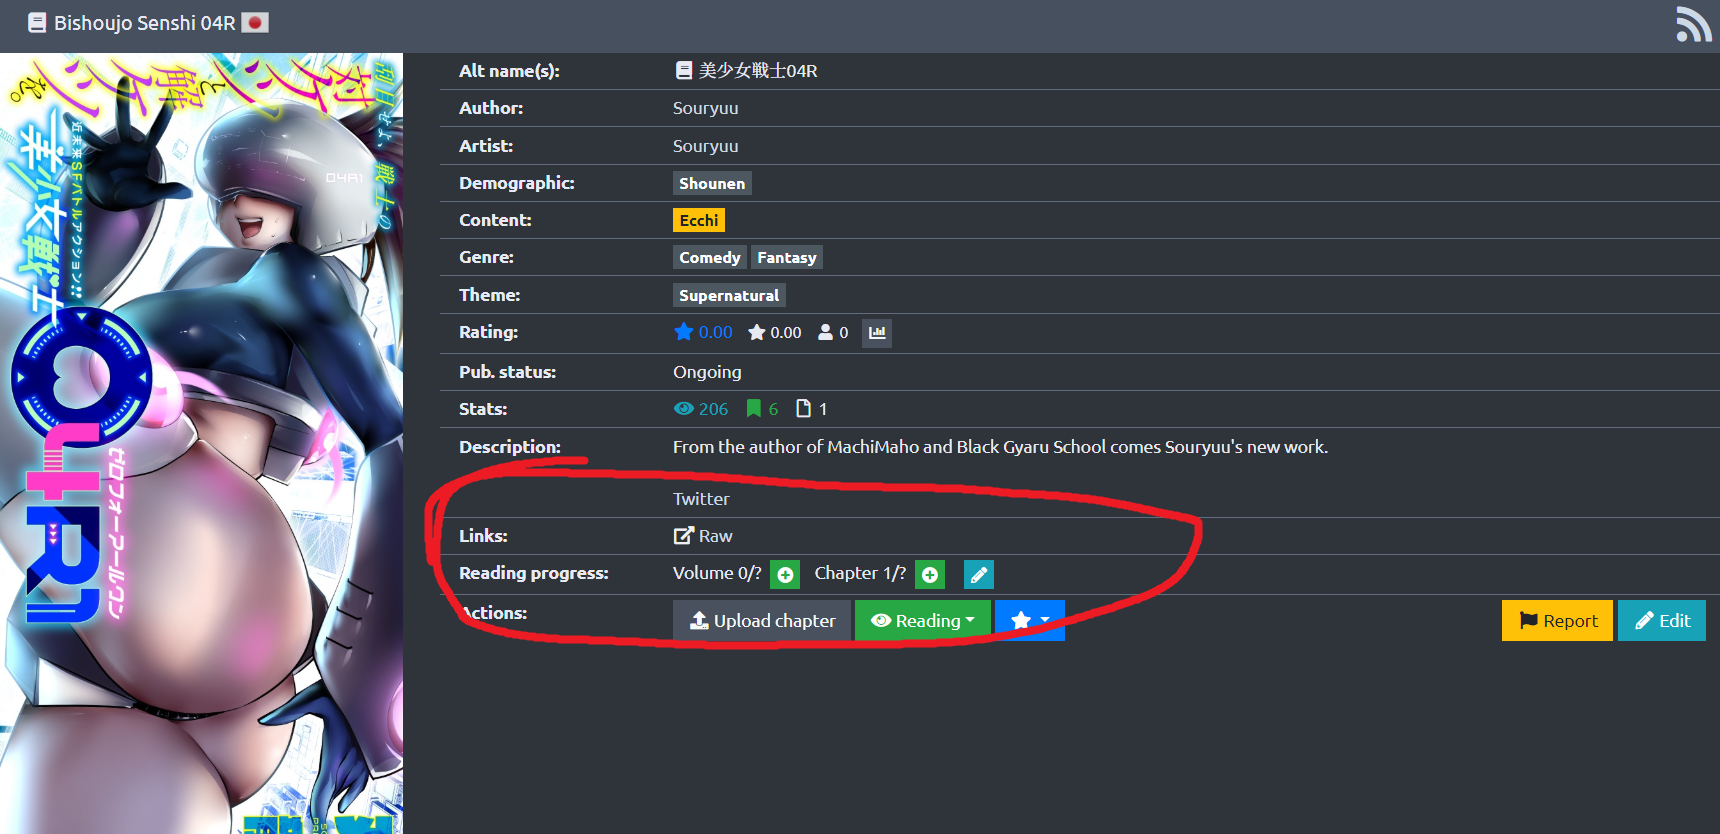This screenshot has height=834, width=1720.
Task: Open the RSS feed icon
Action: tap(1693, 24)
